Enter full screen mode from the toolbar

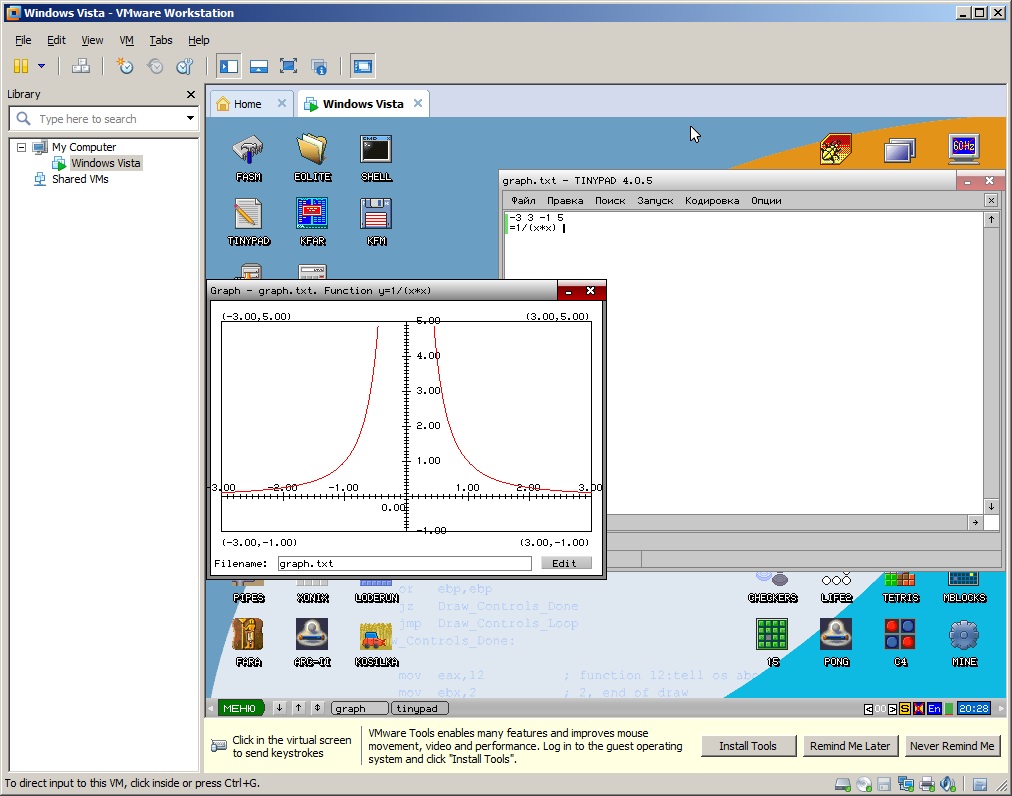click(x=289, y=66)
